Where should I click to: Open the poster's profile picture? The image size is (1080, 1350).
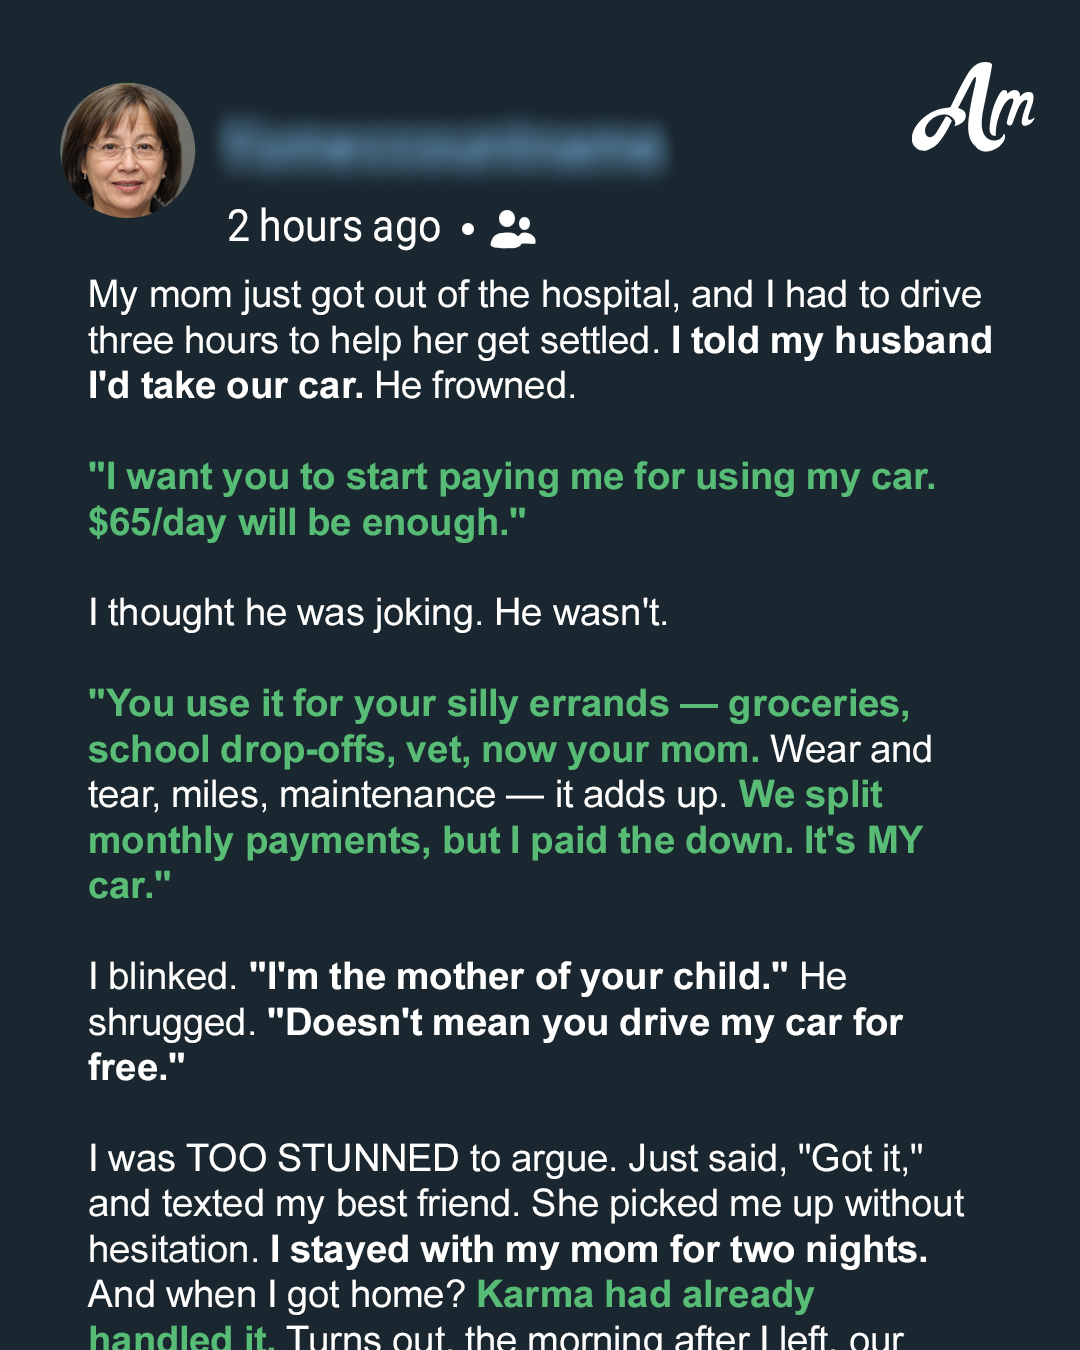128,150
